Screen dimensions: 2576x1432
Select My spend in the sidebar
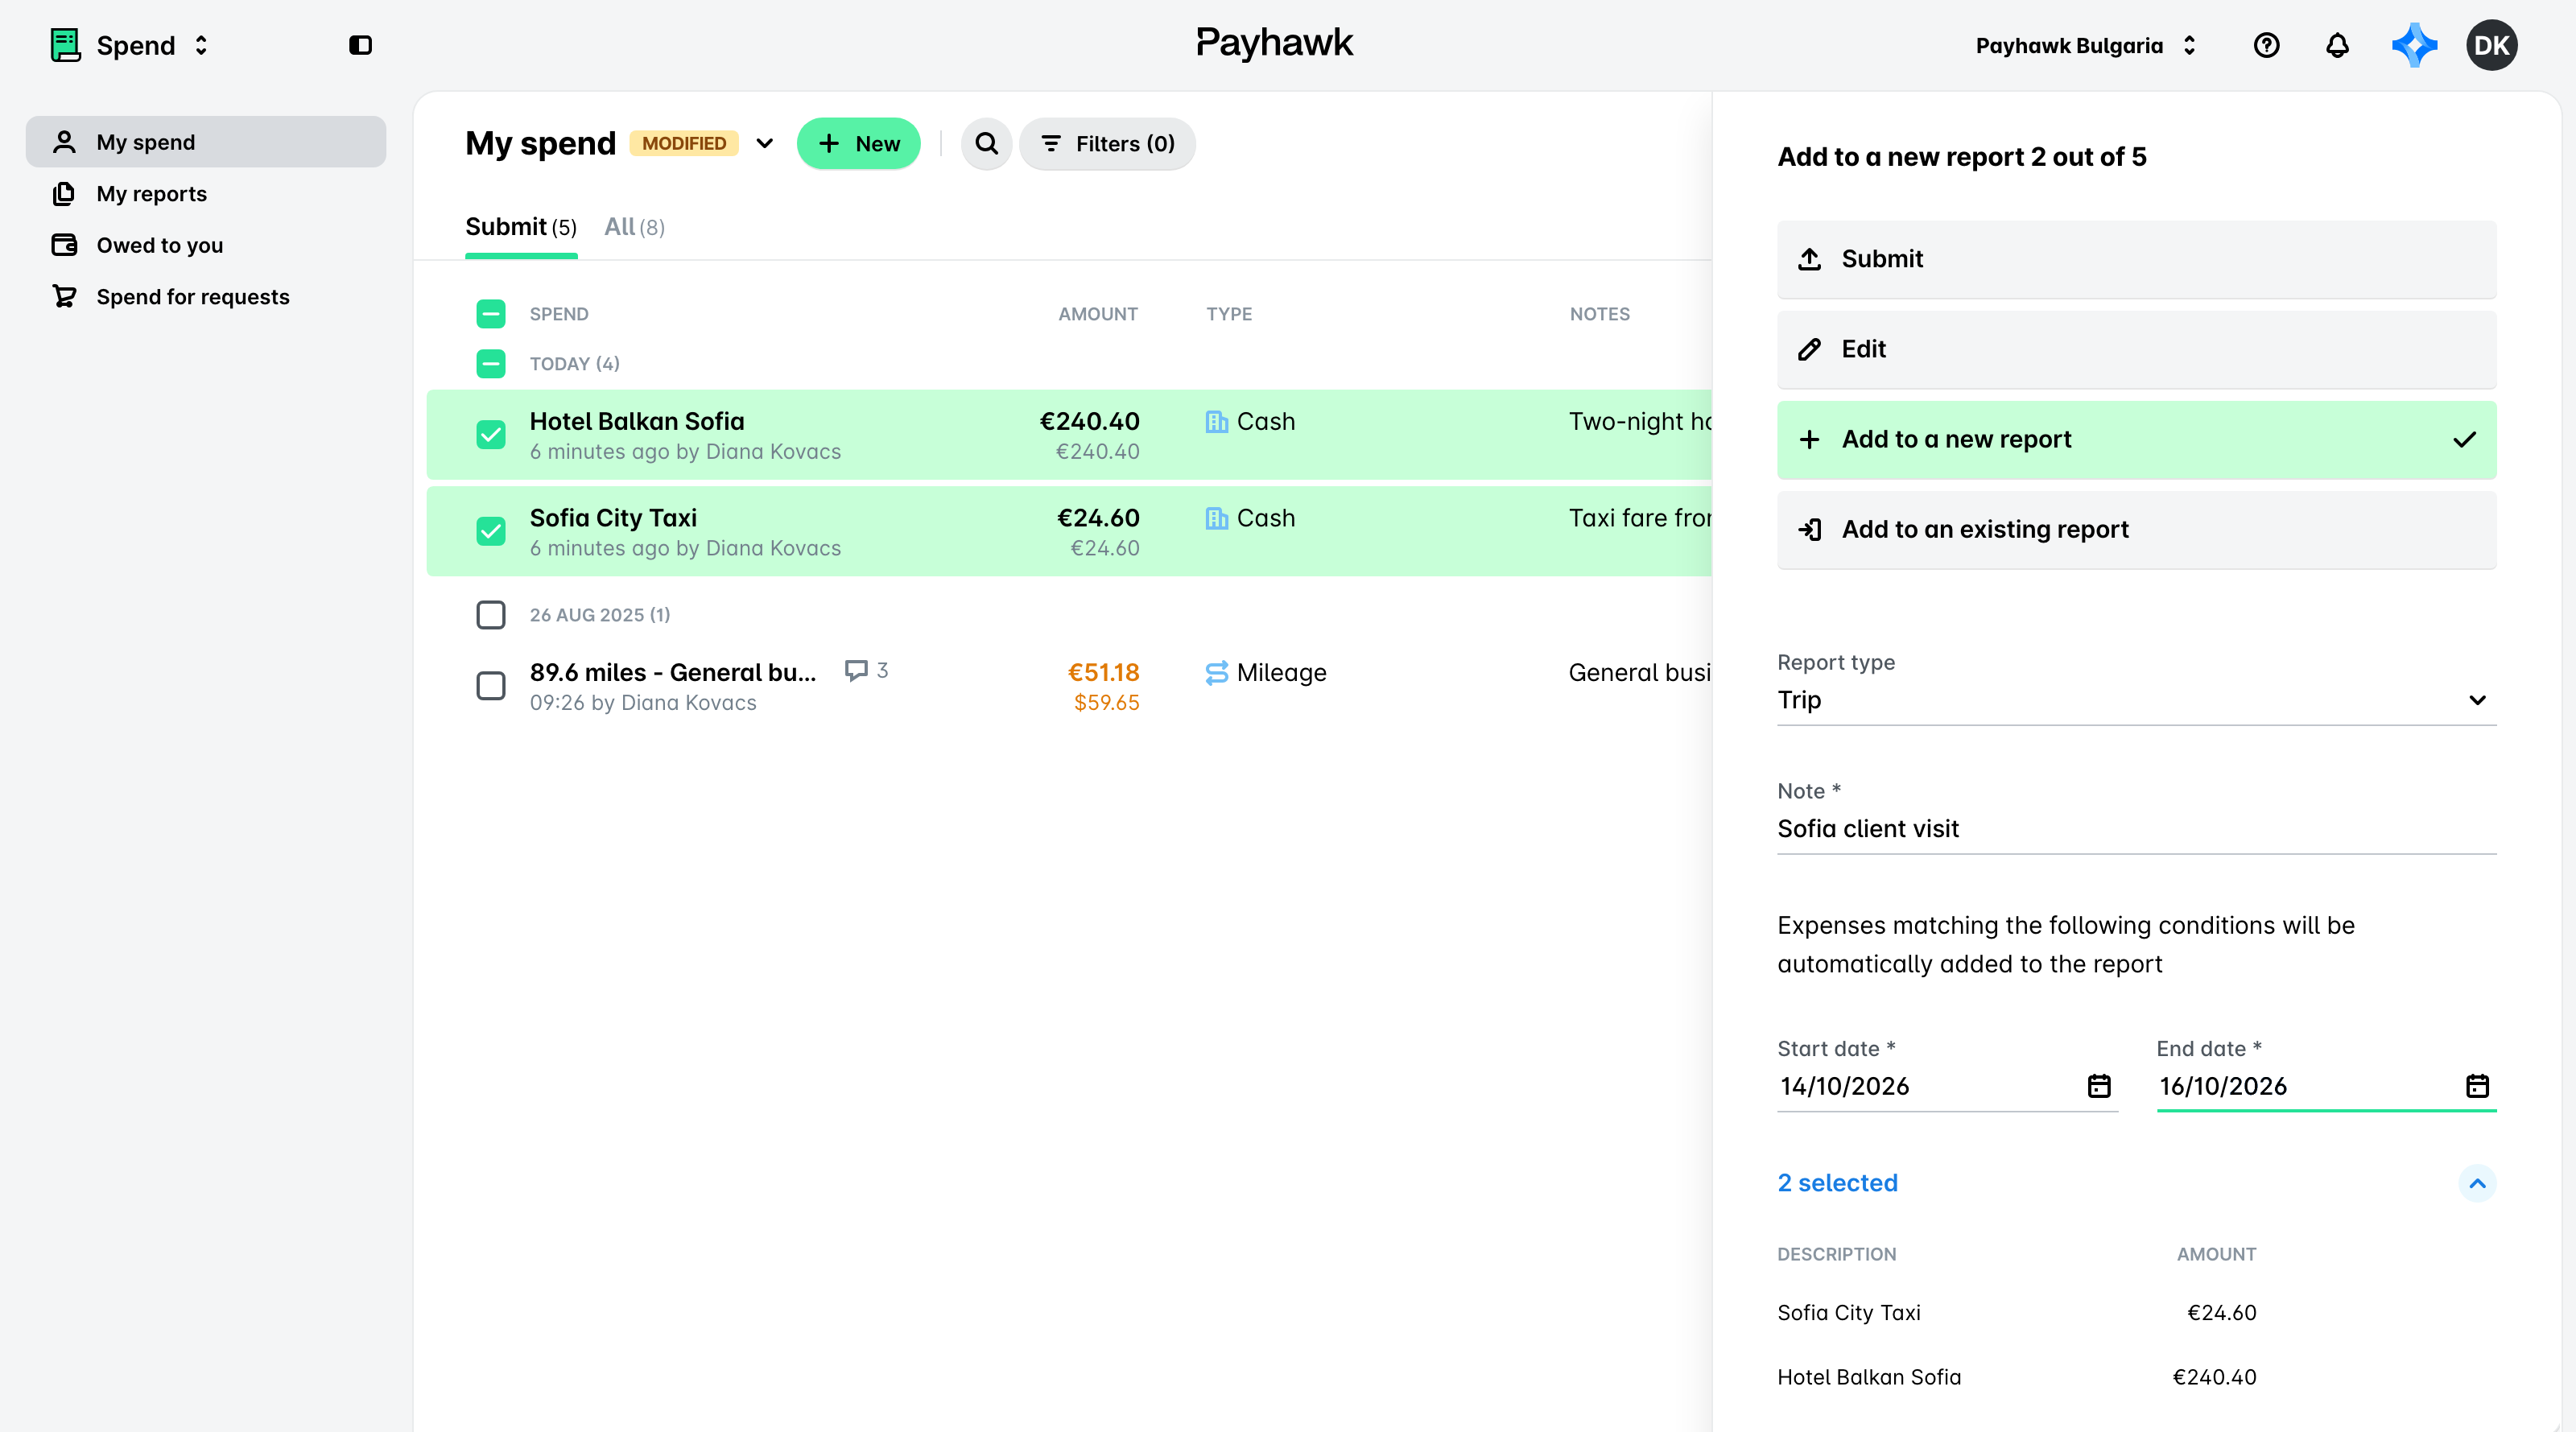point(206,142)
